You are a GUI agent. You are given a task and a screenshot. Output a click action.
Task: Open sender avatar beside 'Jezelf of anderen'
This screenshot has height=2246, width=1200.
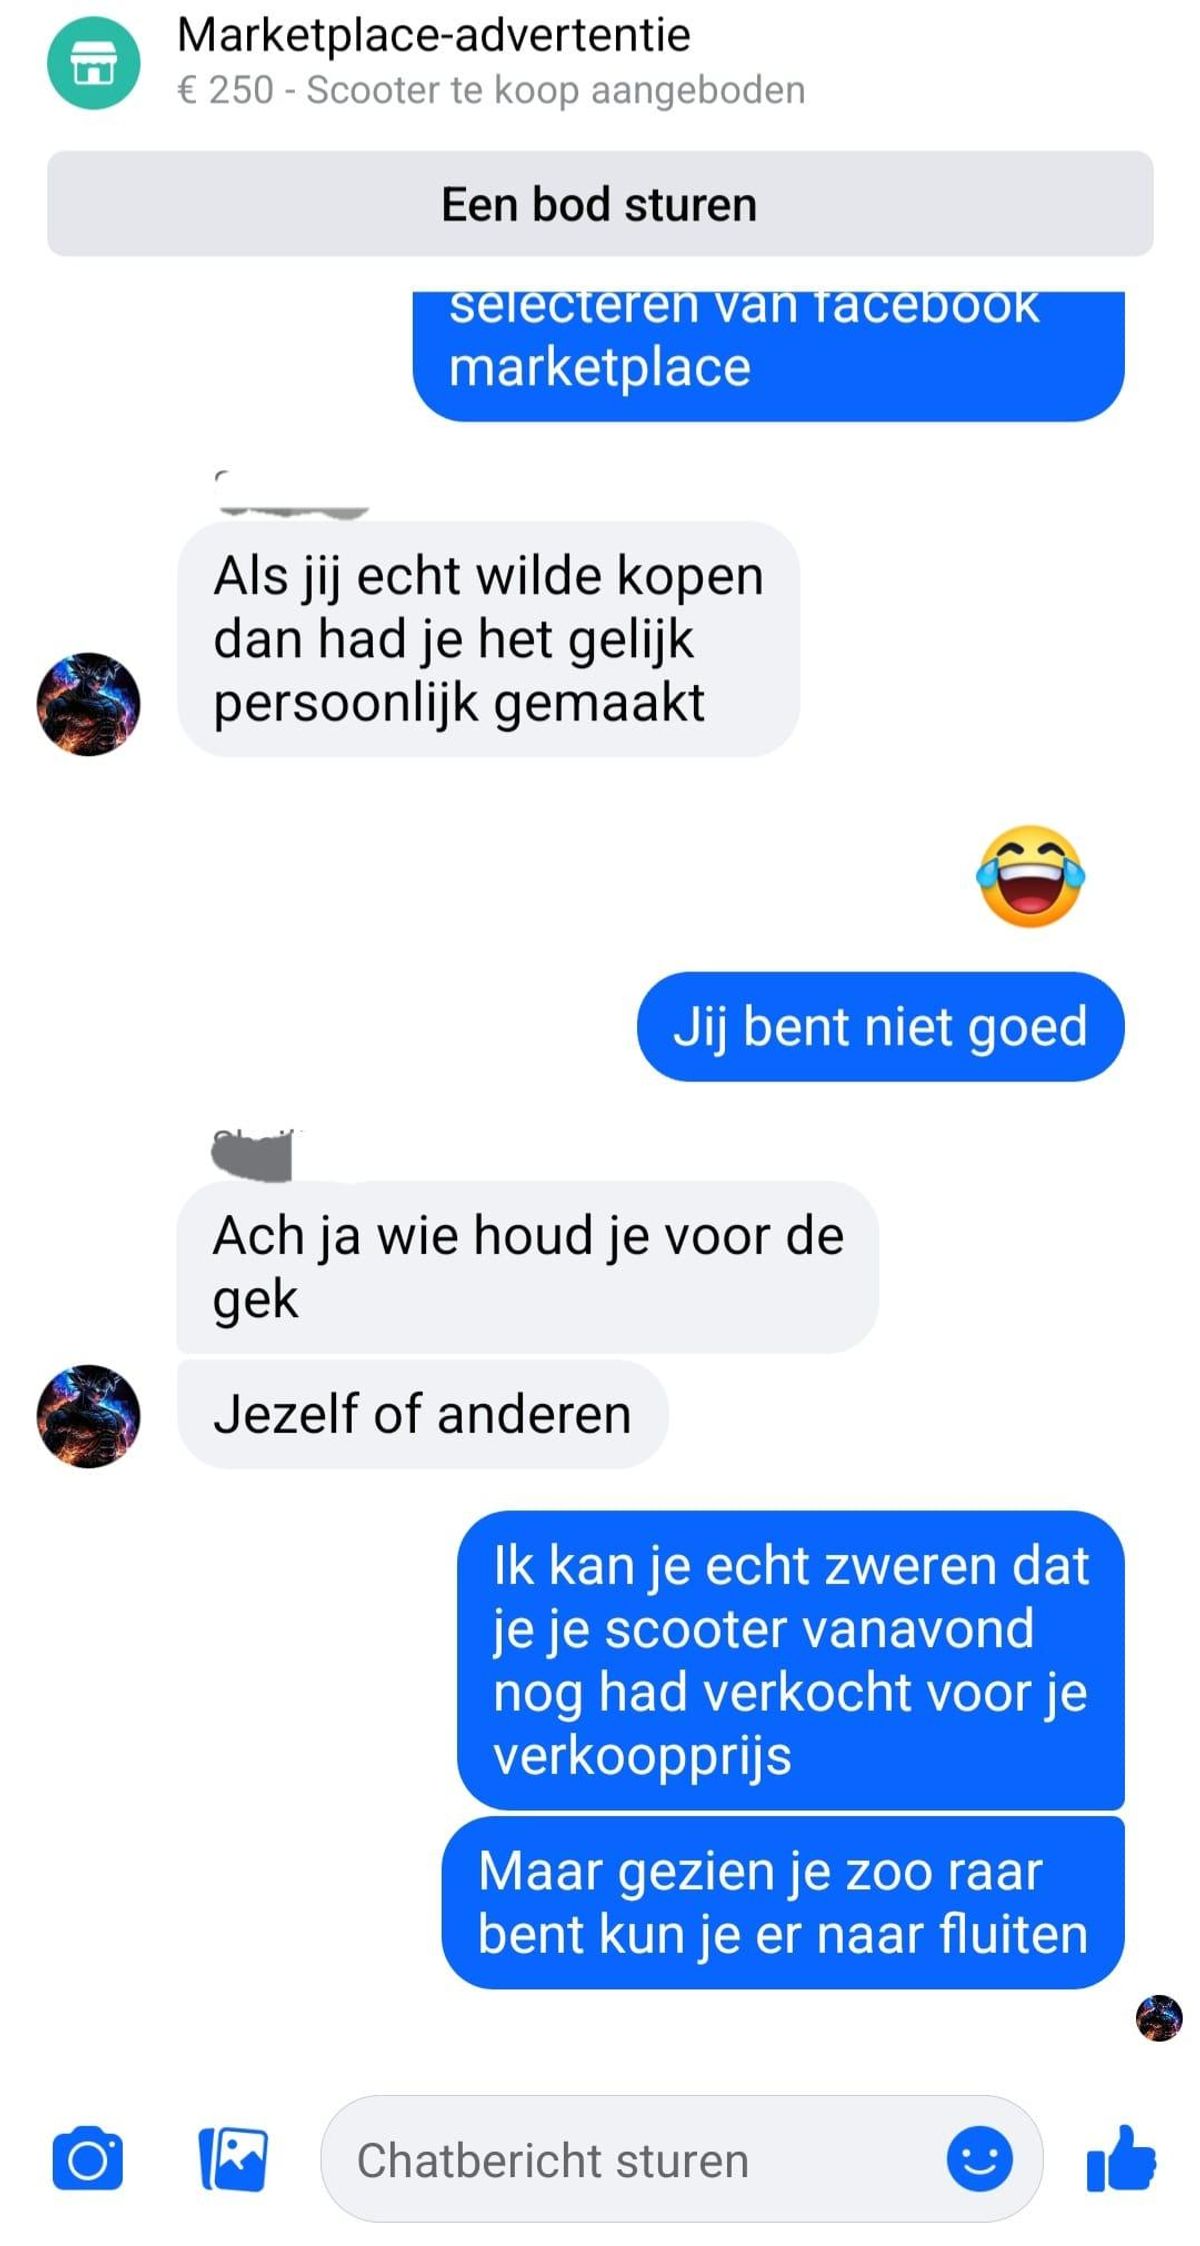tap(88, 1416)
